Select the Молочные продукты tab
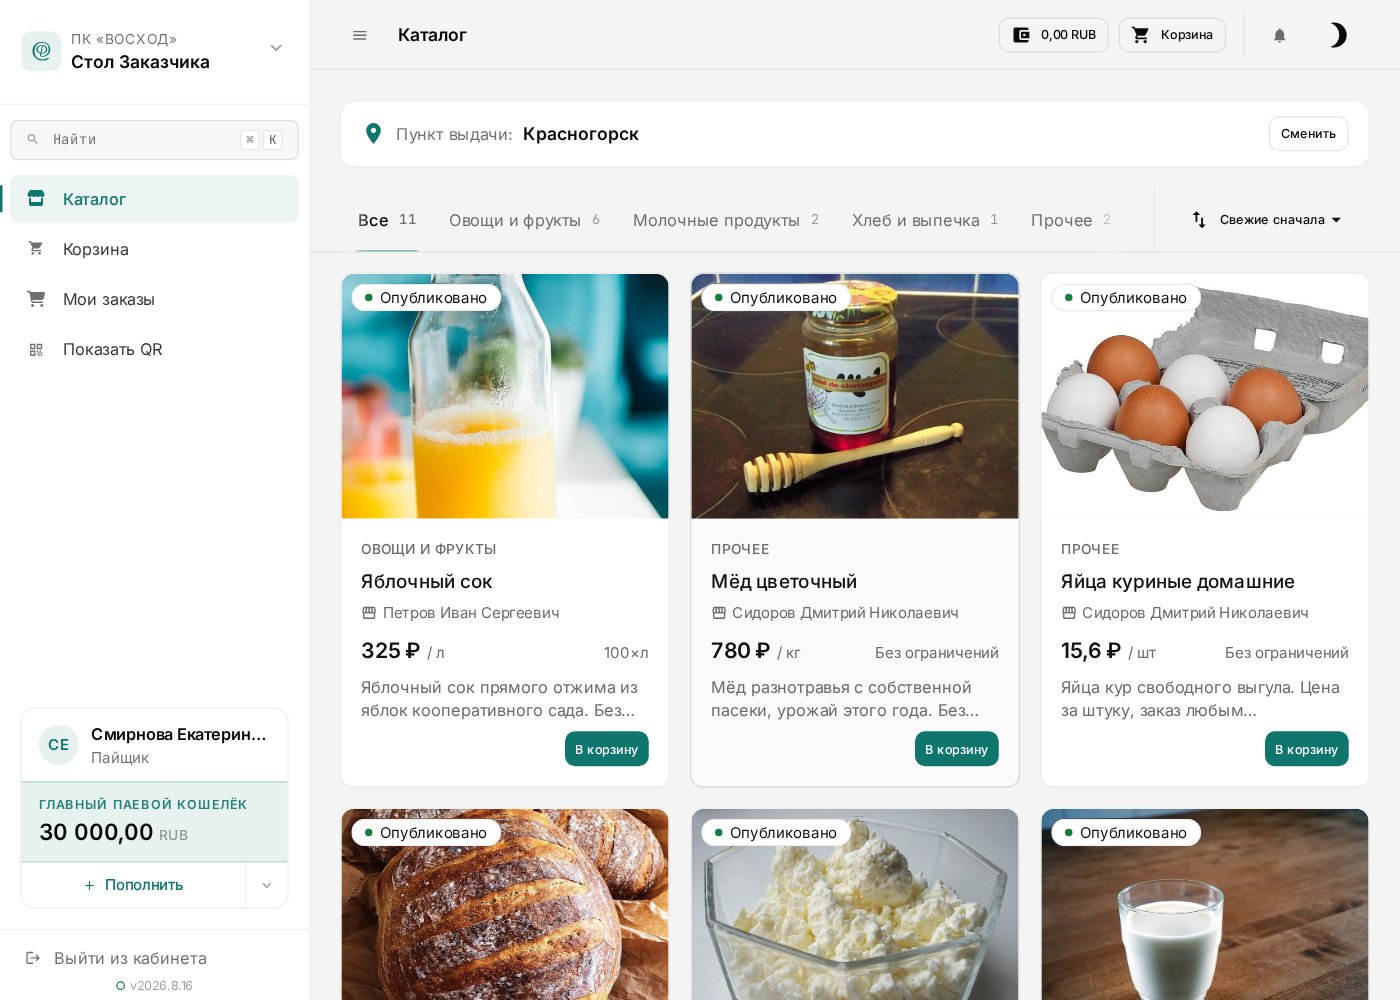The image size is (1400, 1000). (x=726, y=220)
